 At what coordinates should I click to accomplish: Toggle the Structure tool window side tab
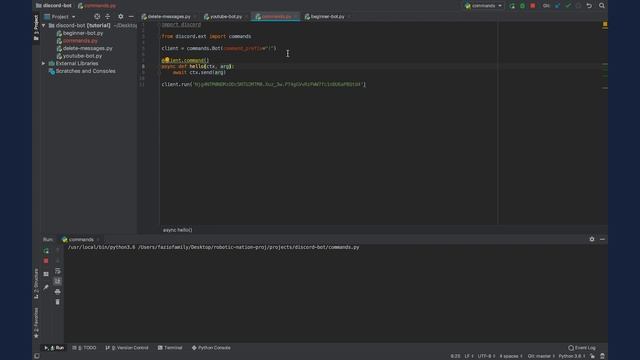(36, 283)
